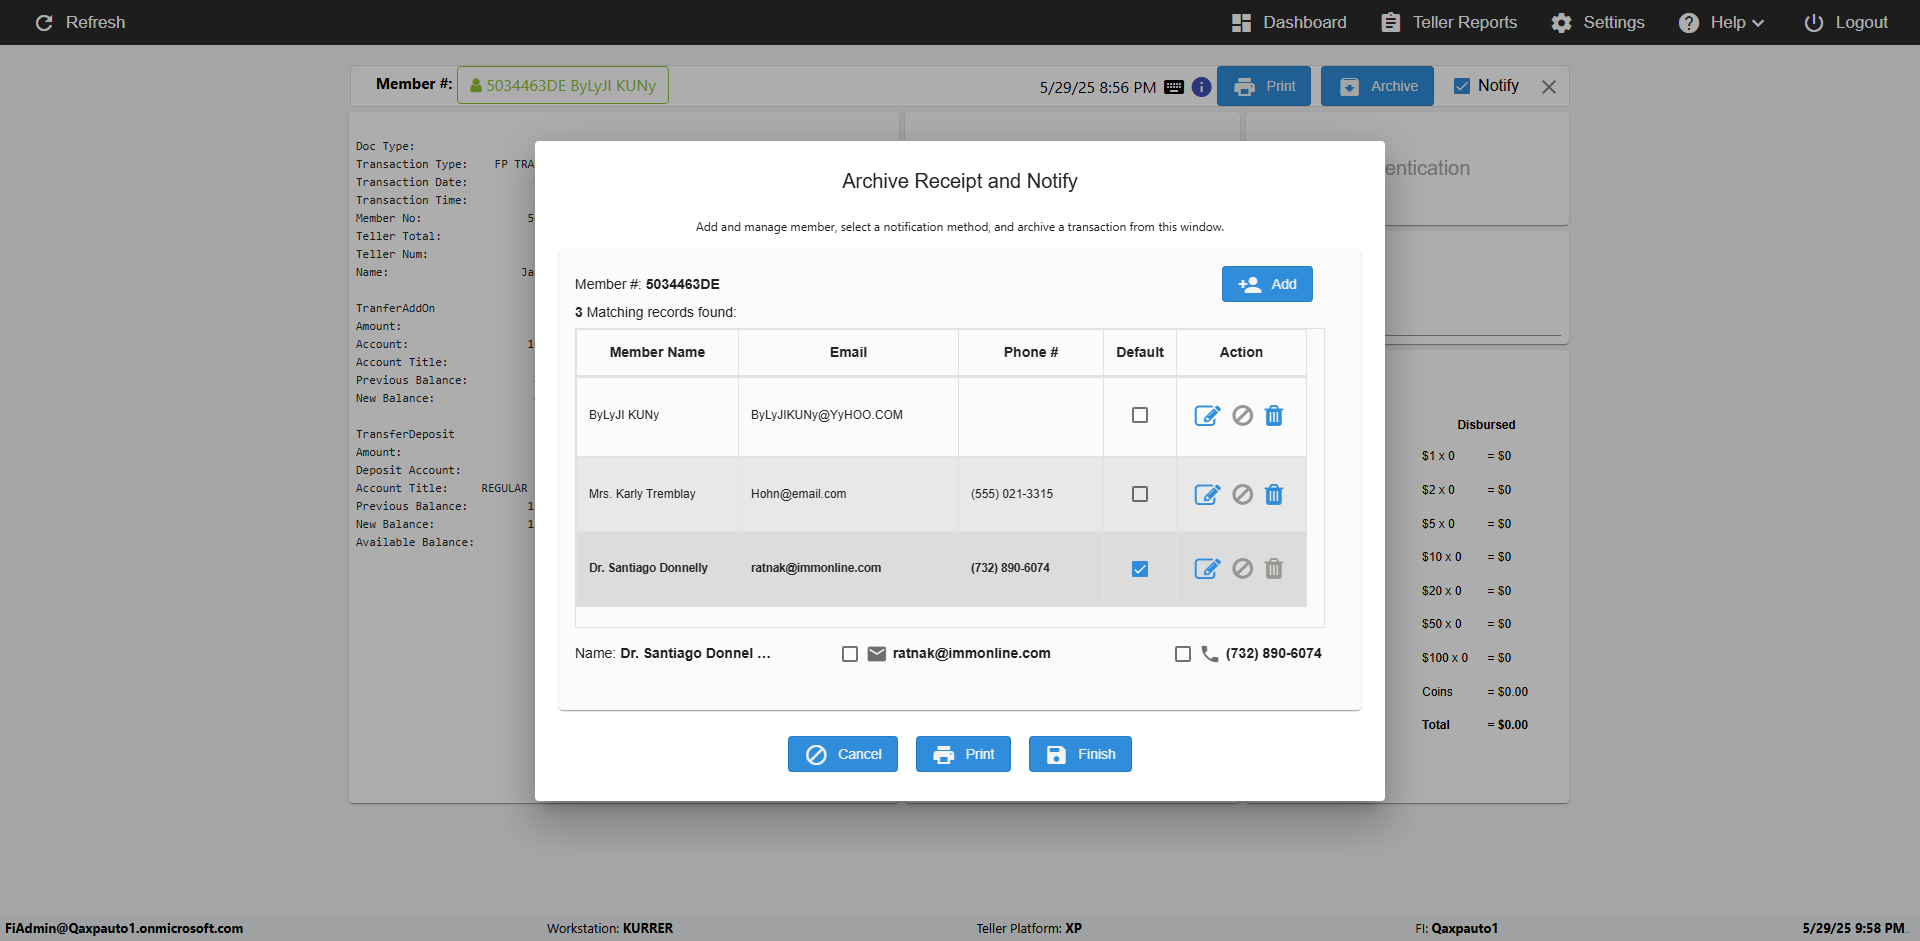This screenshot has height=941, width=1920.
Task: Click the Email column header
Action: [848, 352]
